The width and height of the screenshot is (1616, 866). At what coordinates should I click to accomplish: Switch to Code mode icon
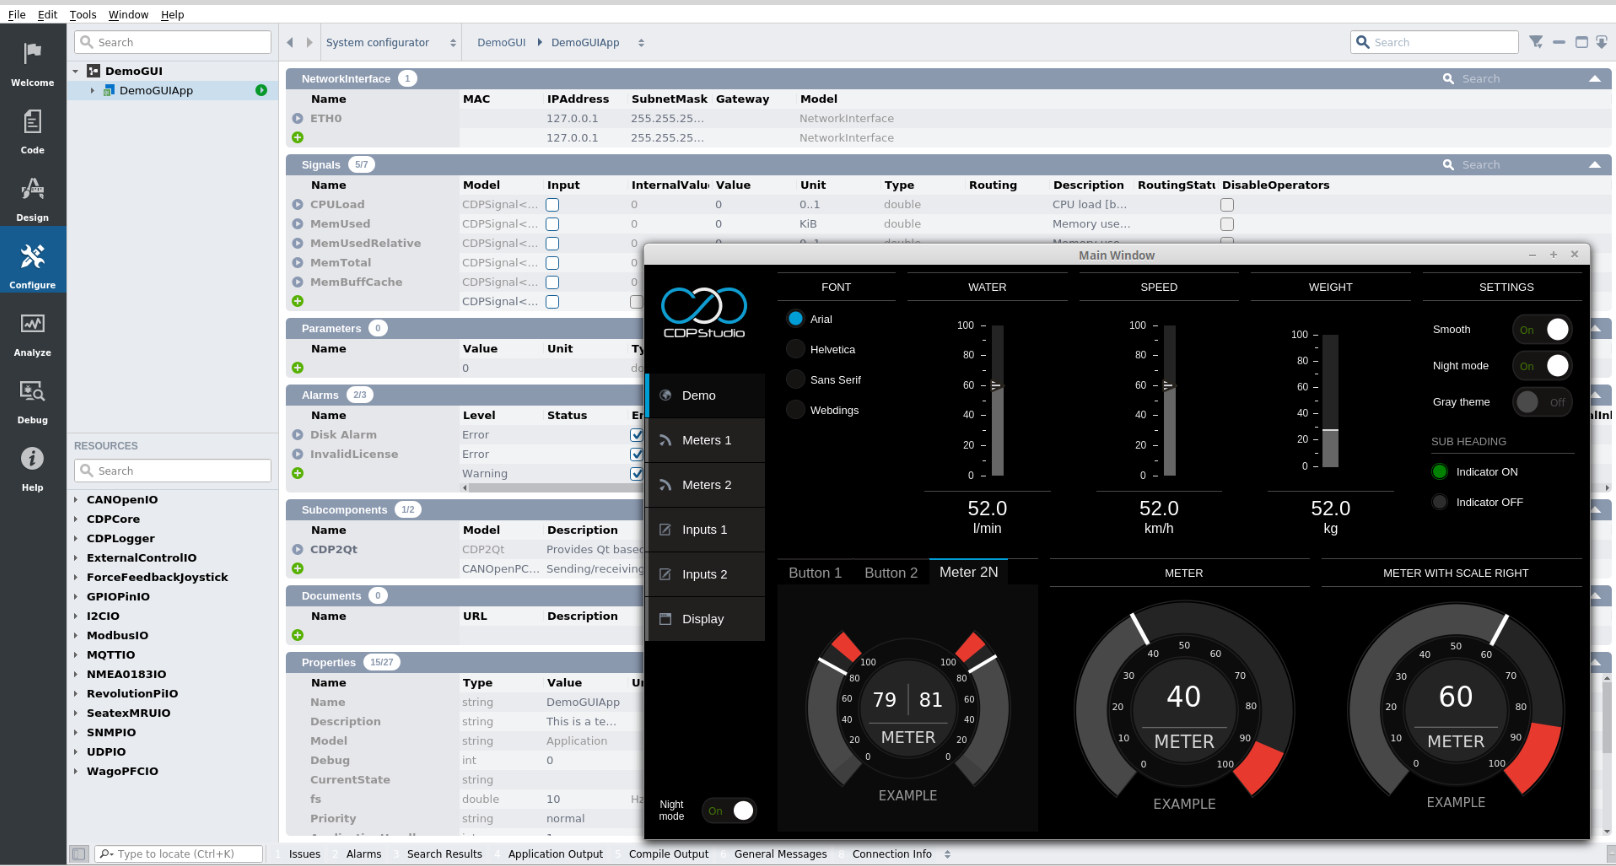[33, 130]
